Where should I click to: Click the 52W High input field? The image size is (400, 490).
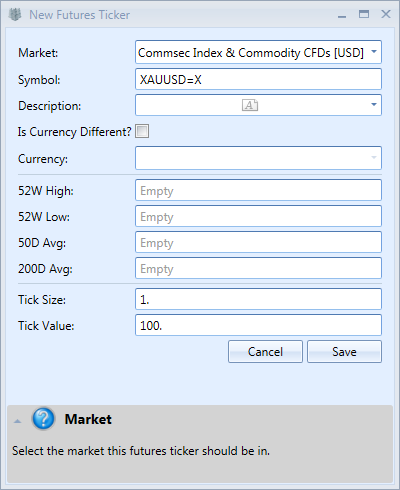tap(258, 190)
